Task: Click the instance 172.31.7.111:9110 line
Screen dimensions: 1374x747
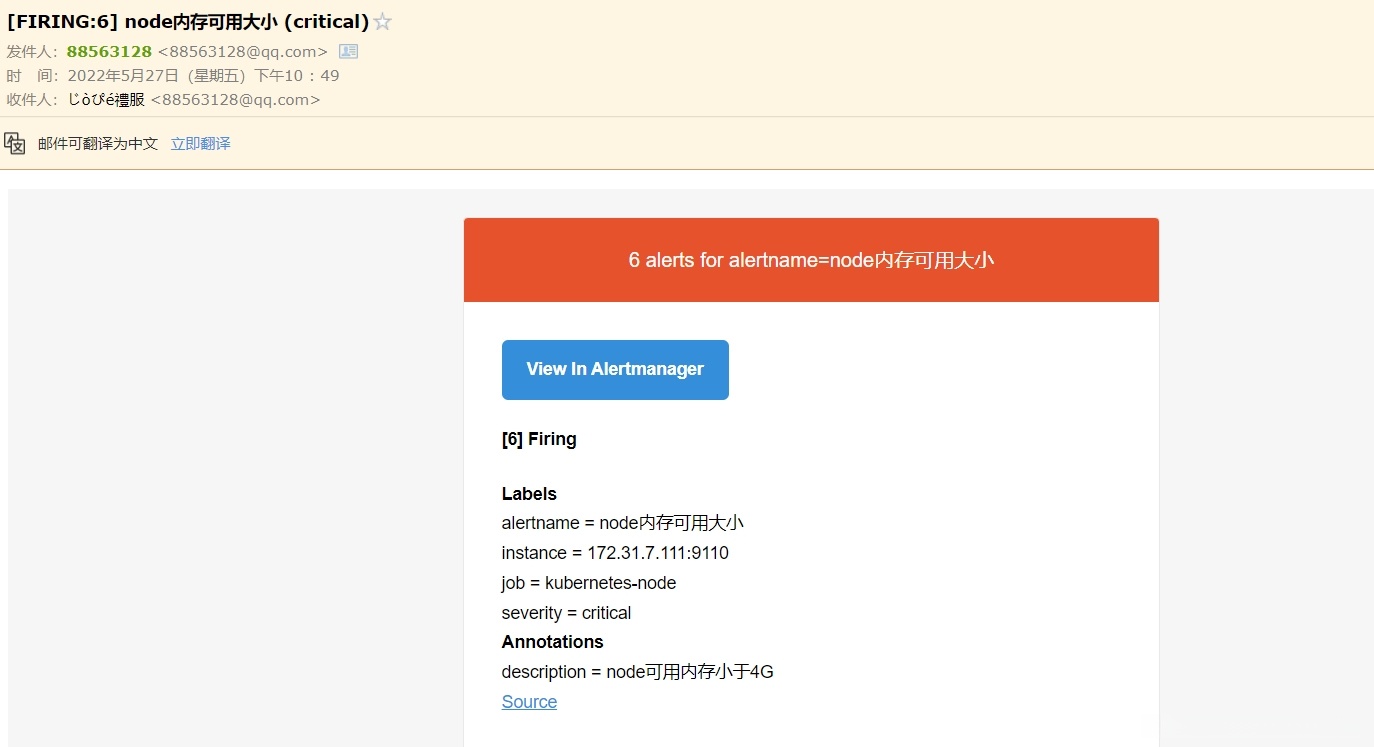Action: click(615, 553)
